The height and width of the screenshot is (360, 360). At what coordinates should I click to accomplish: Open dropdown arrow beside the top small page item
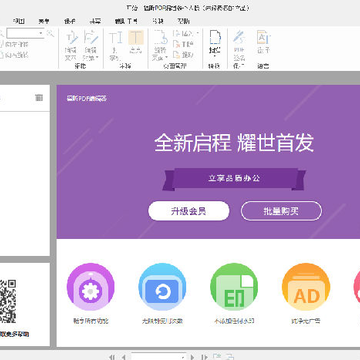point(197,33)
